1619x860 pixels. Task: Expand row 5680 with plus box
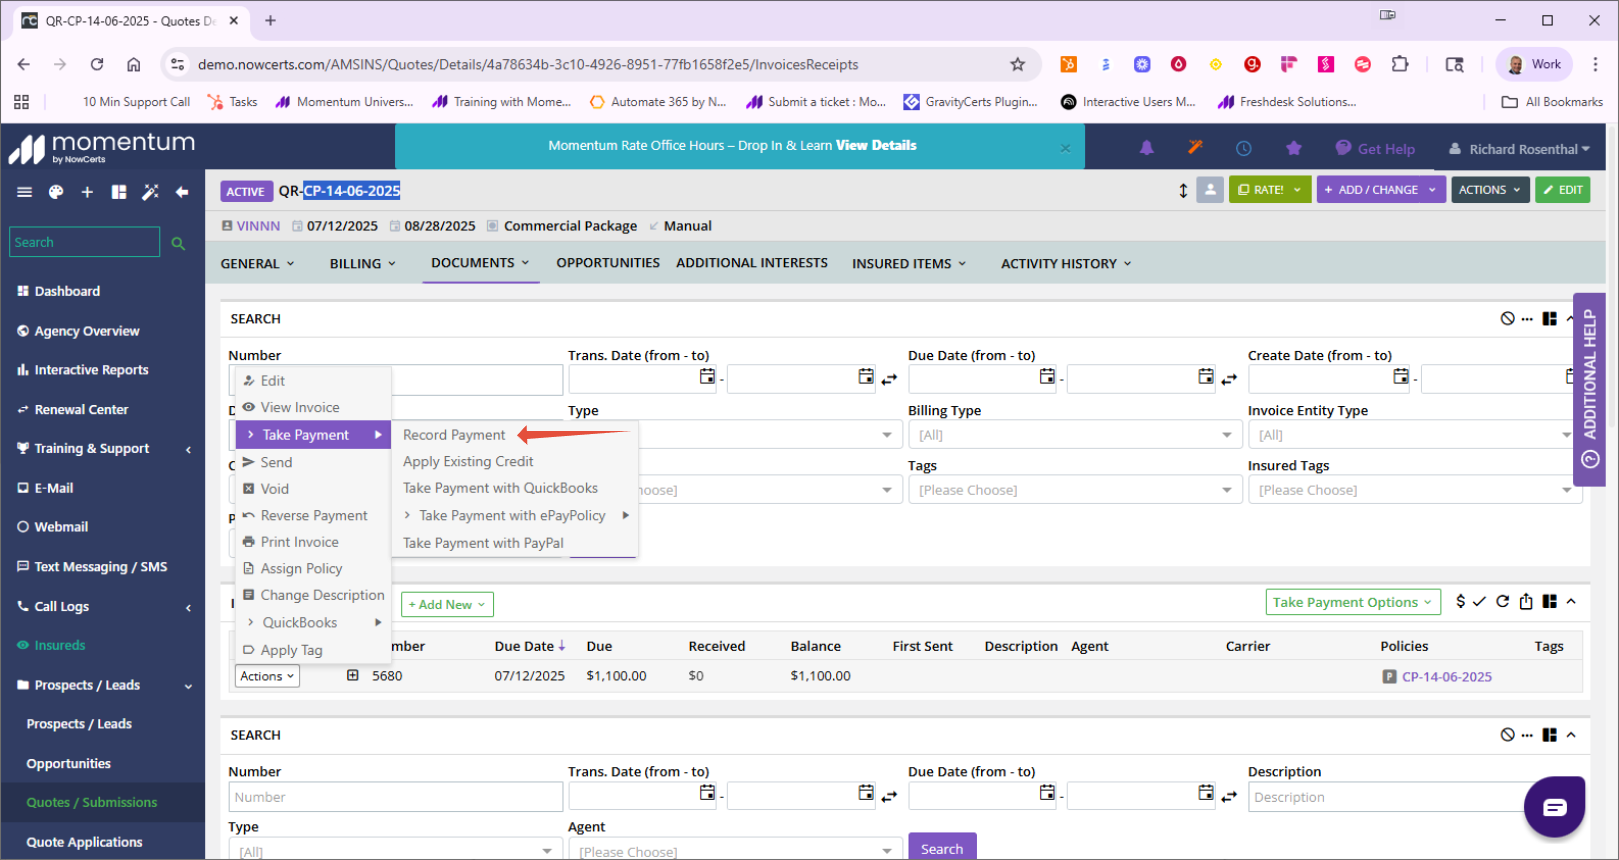pos(353,676)
